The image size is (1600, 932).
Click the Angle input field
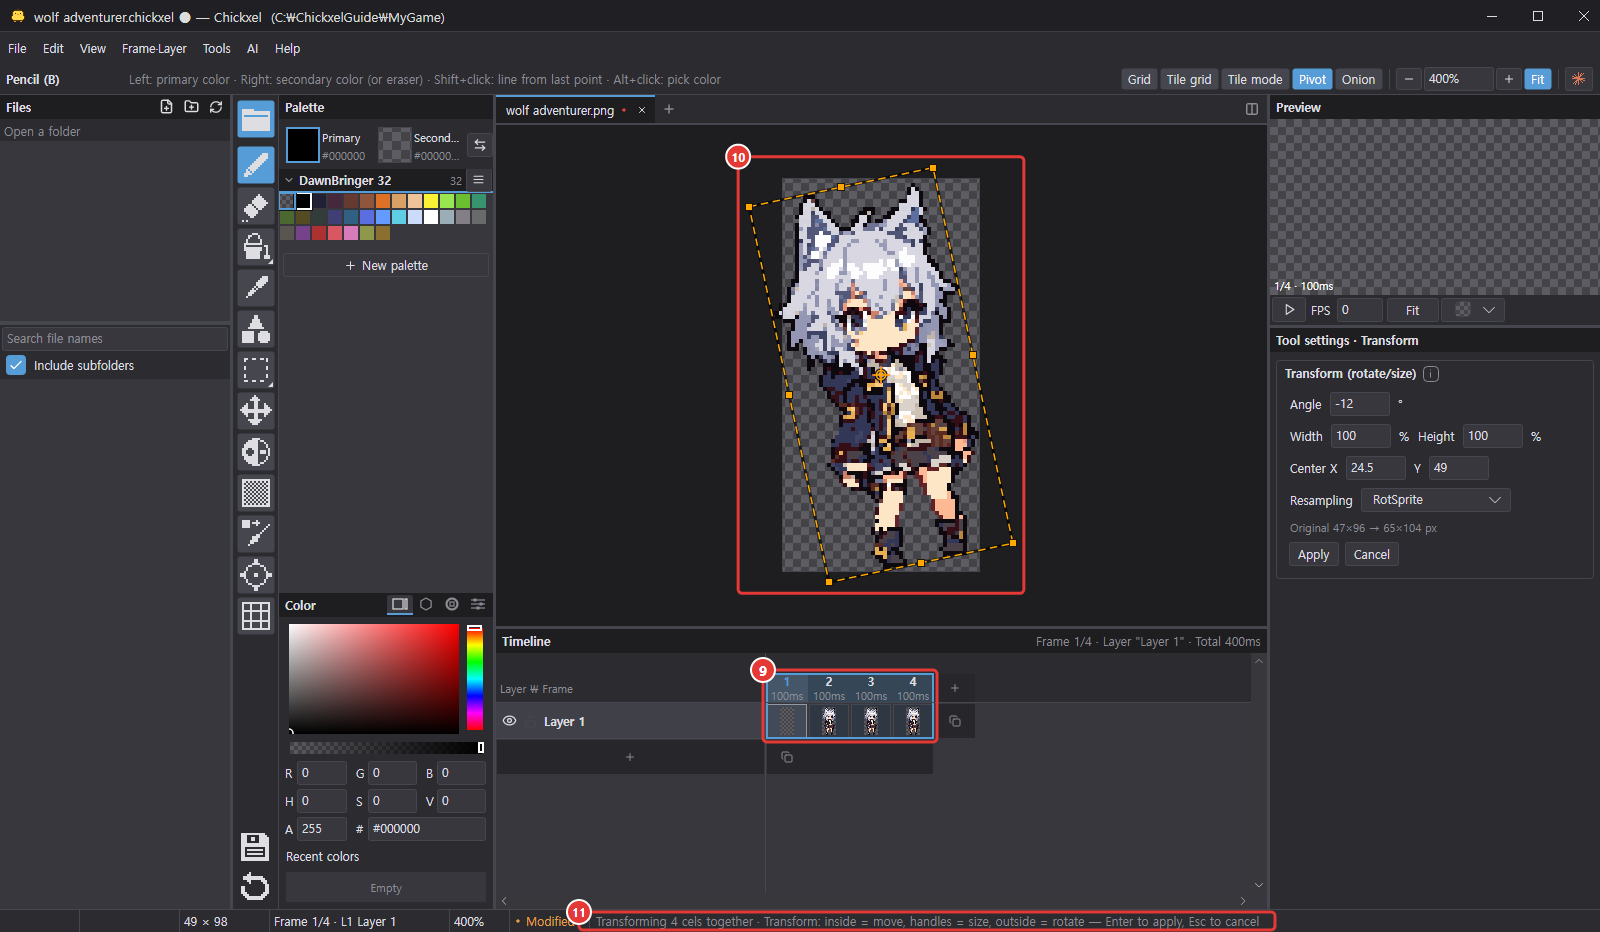(1360, 404)
